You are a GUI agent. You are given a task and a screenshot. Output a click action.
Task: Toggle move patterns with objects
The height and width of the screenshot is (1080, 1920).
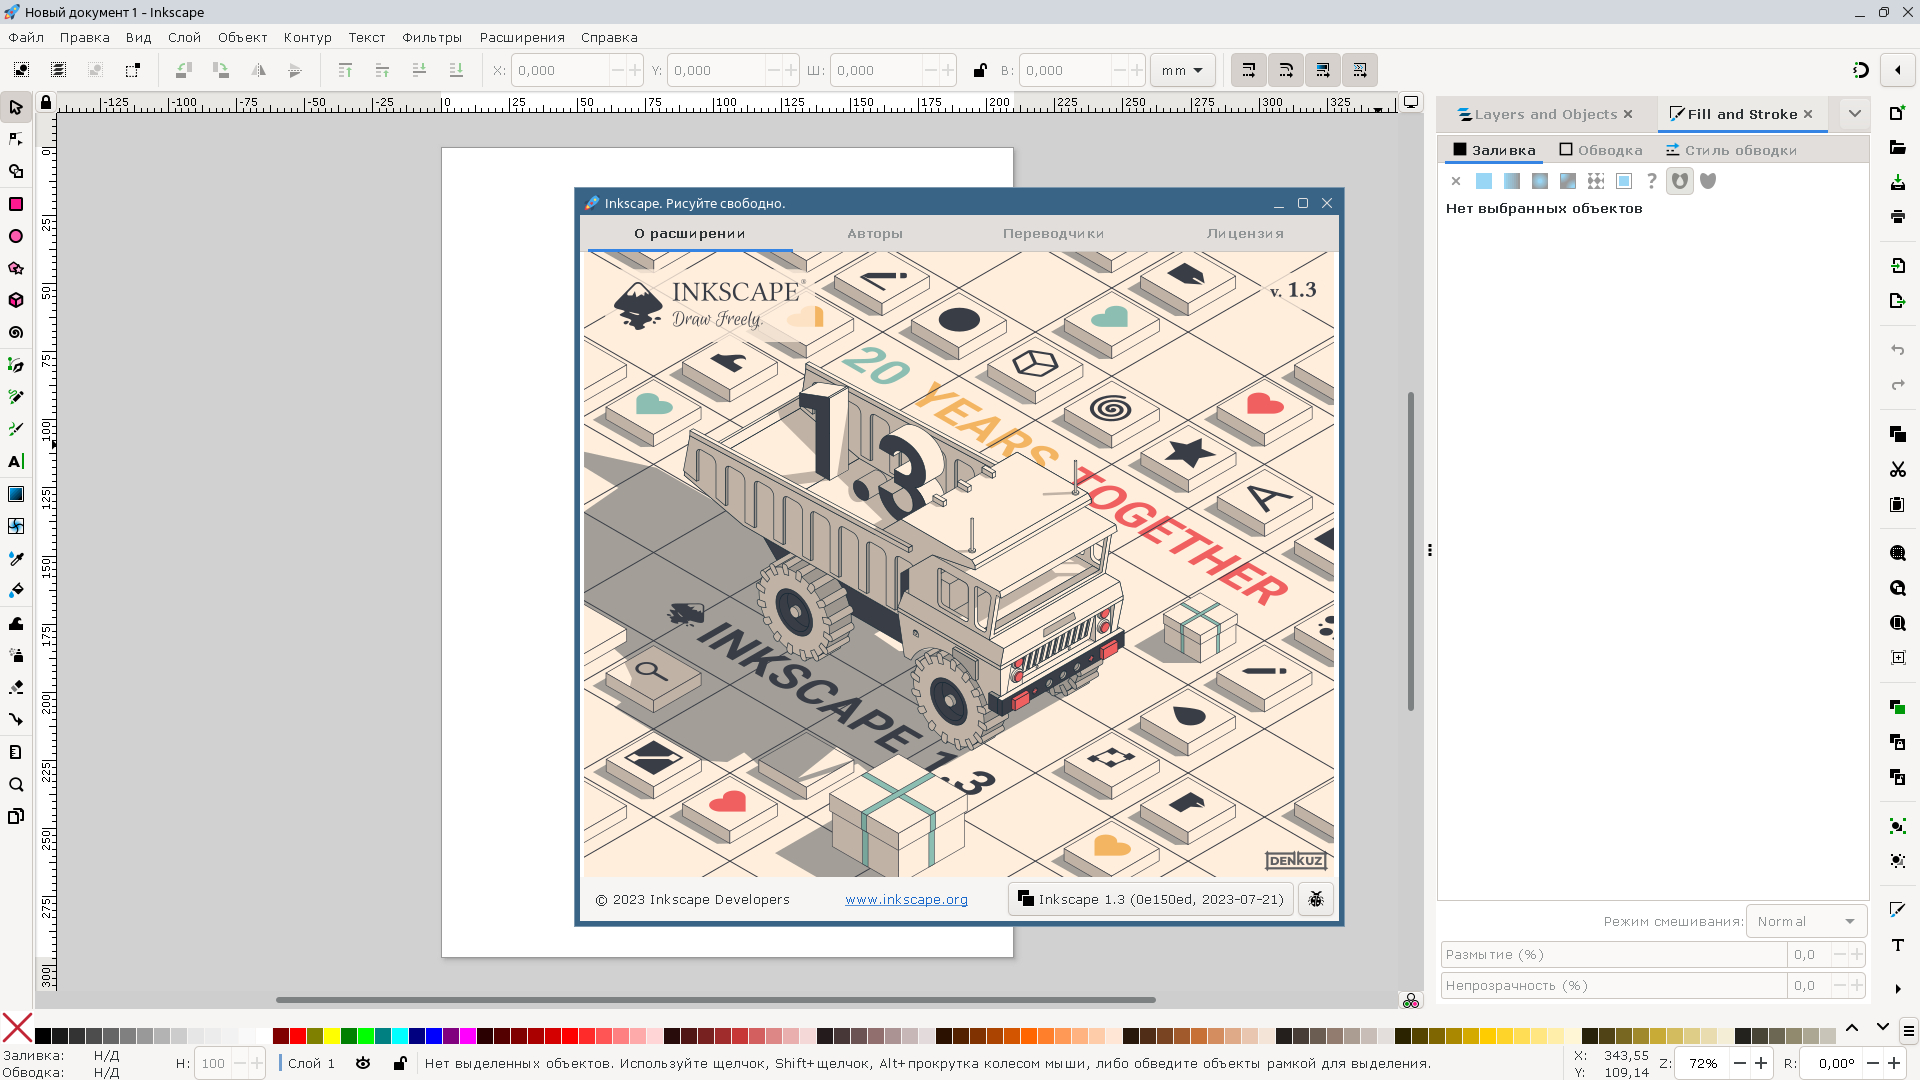(1360, 70)
